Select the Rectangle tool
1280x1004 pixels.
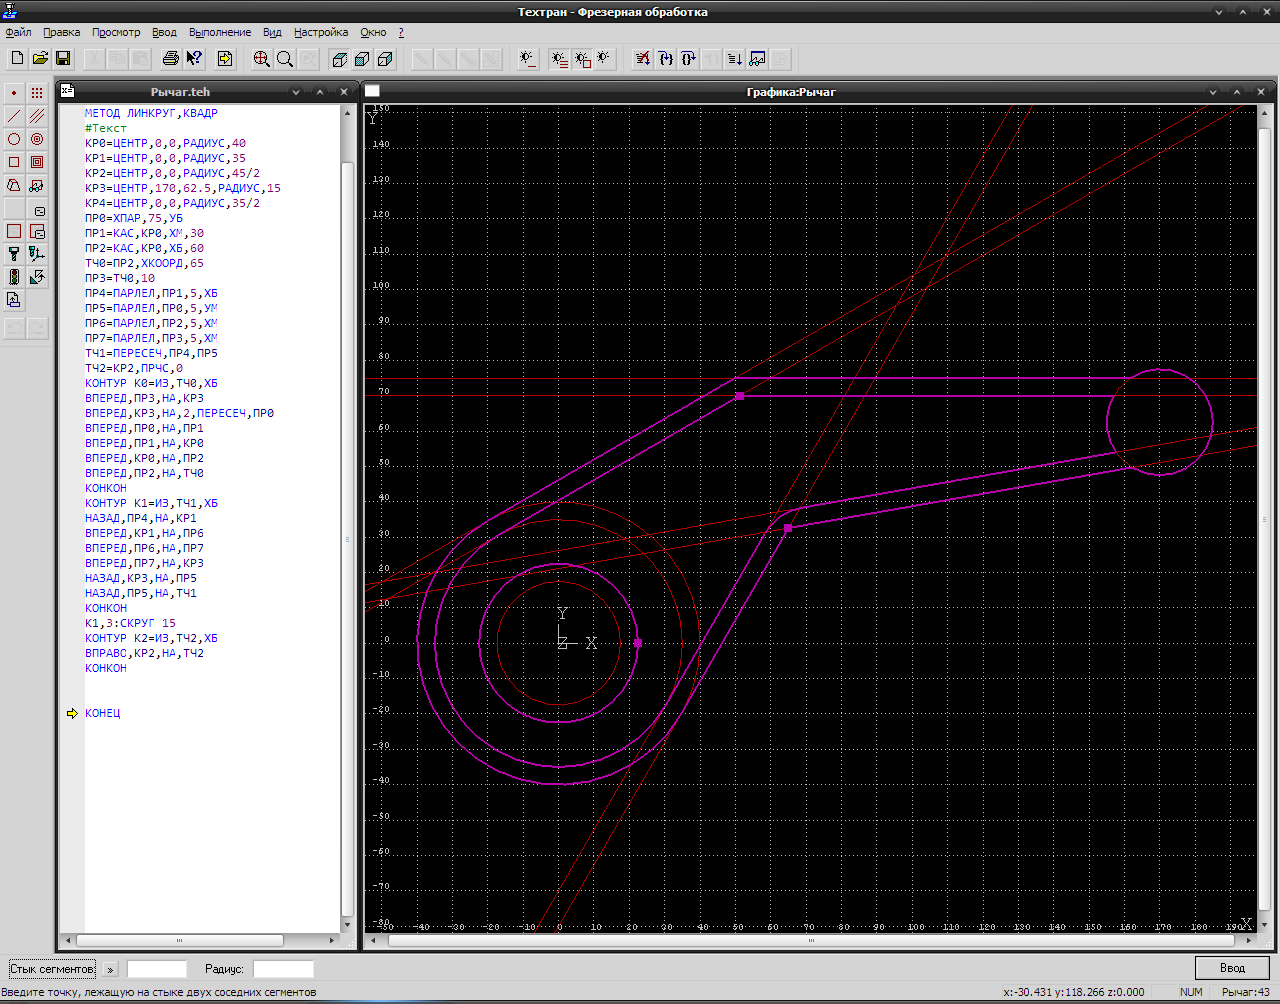(14, 162)
